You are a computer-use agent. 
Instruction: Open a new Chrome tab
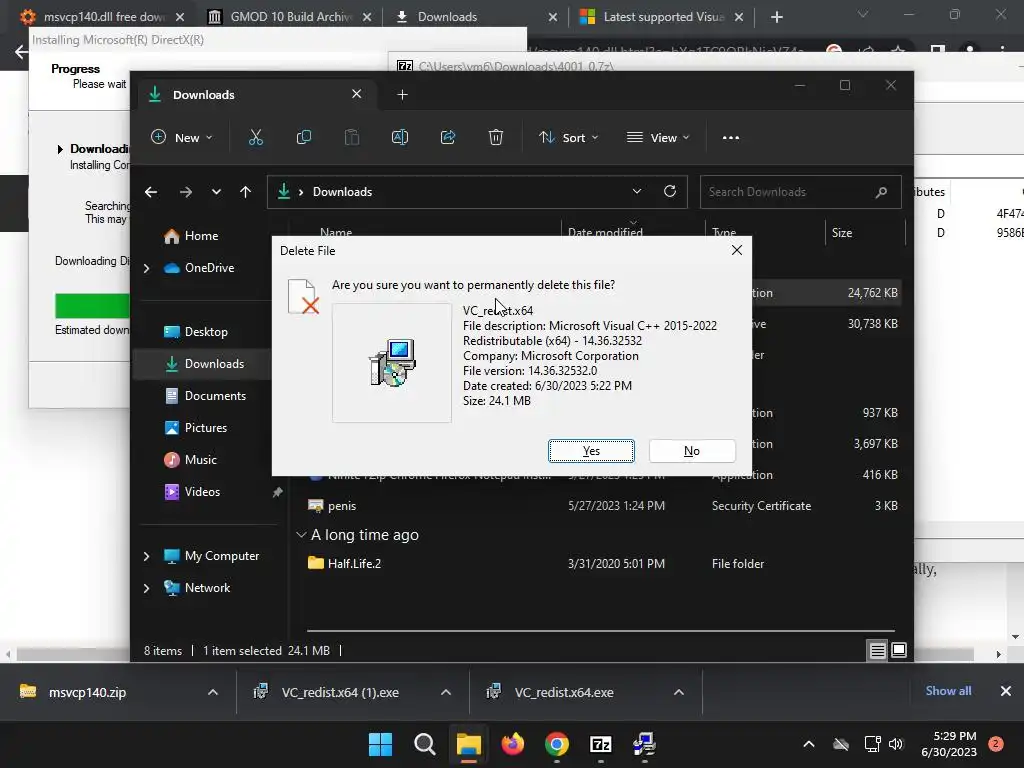[x=776, y=17]
